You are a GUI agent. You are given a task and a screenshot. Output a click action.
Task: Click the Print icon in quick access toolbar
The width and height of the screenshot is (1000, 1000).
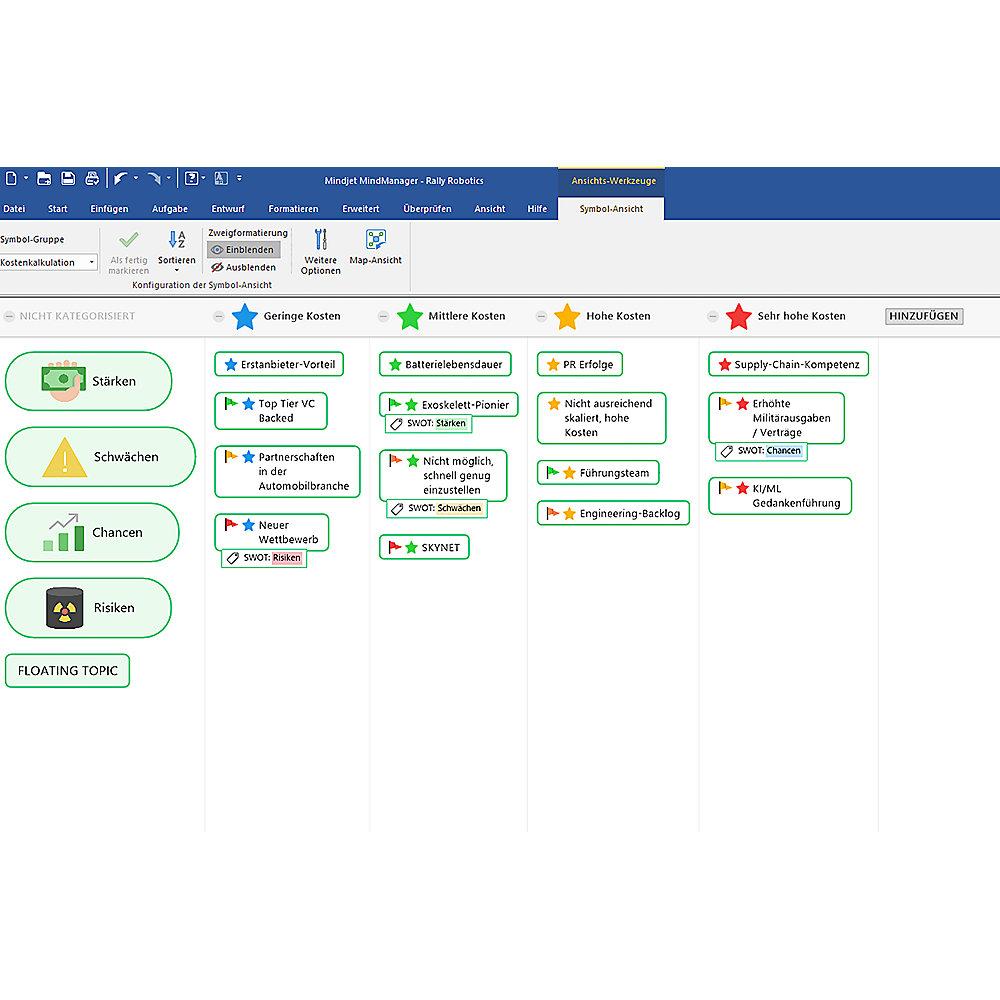tap(92, 179)
